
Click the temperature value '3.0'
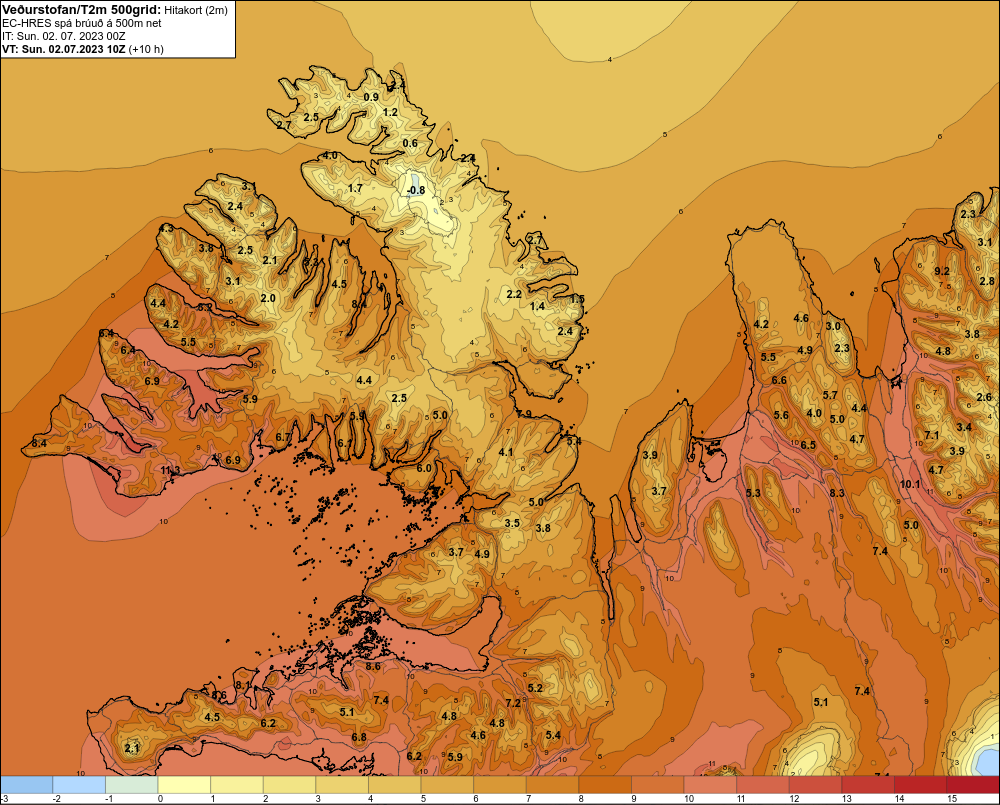pyautogui.click(x=833, y=326)
